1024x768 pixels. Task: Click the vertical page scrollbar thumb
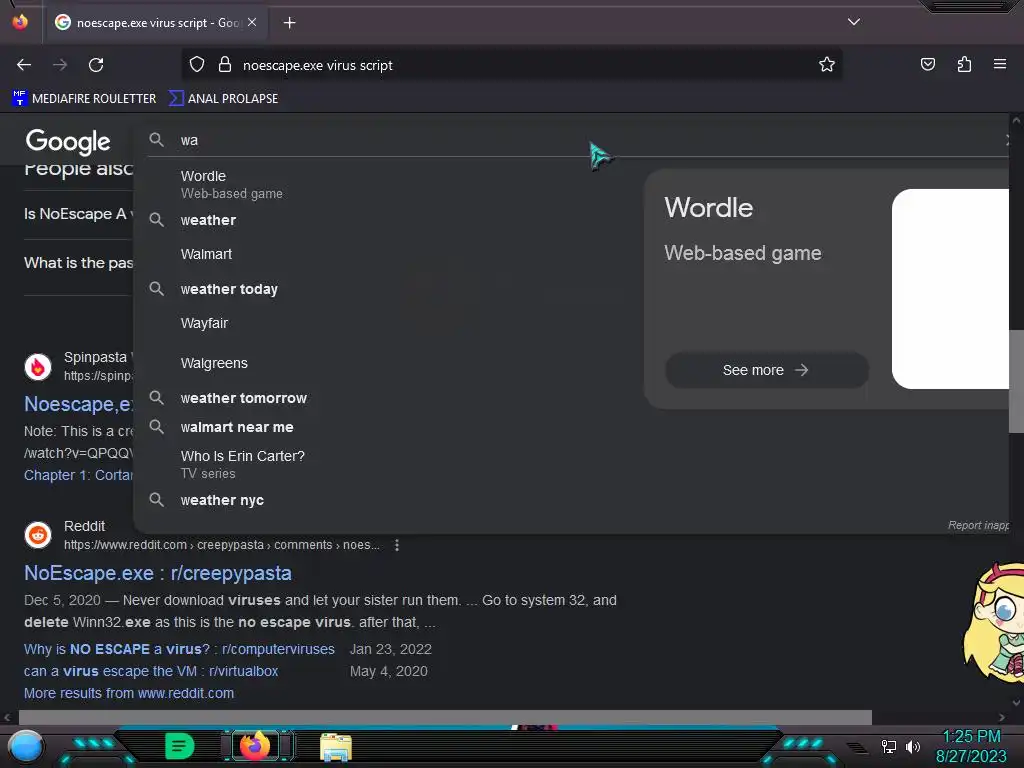[x=1016, y=381]
